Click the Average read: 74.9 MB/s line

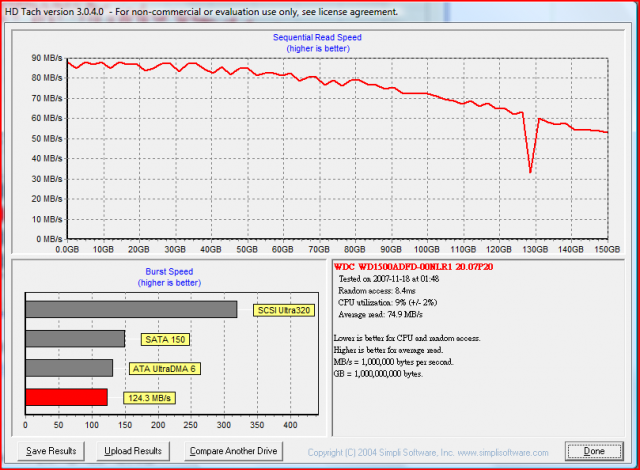coord(380,314)
